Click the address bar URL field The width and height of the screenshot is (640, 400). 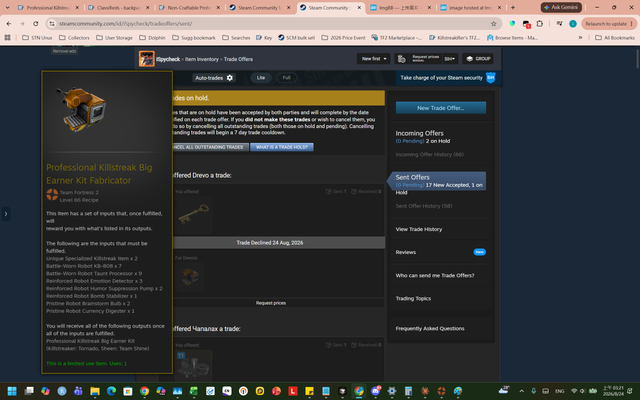[x=269, y=24]
